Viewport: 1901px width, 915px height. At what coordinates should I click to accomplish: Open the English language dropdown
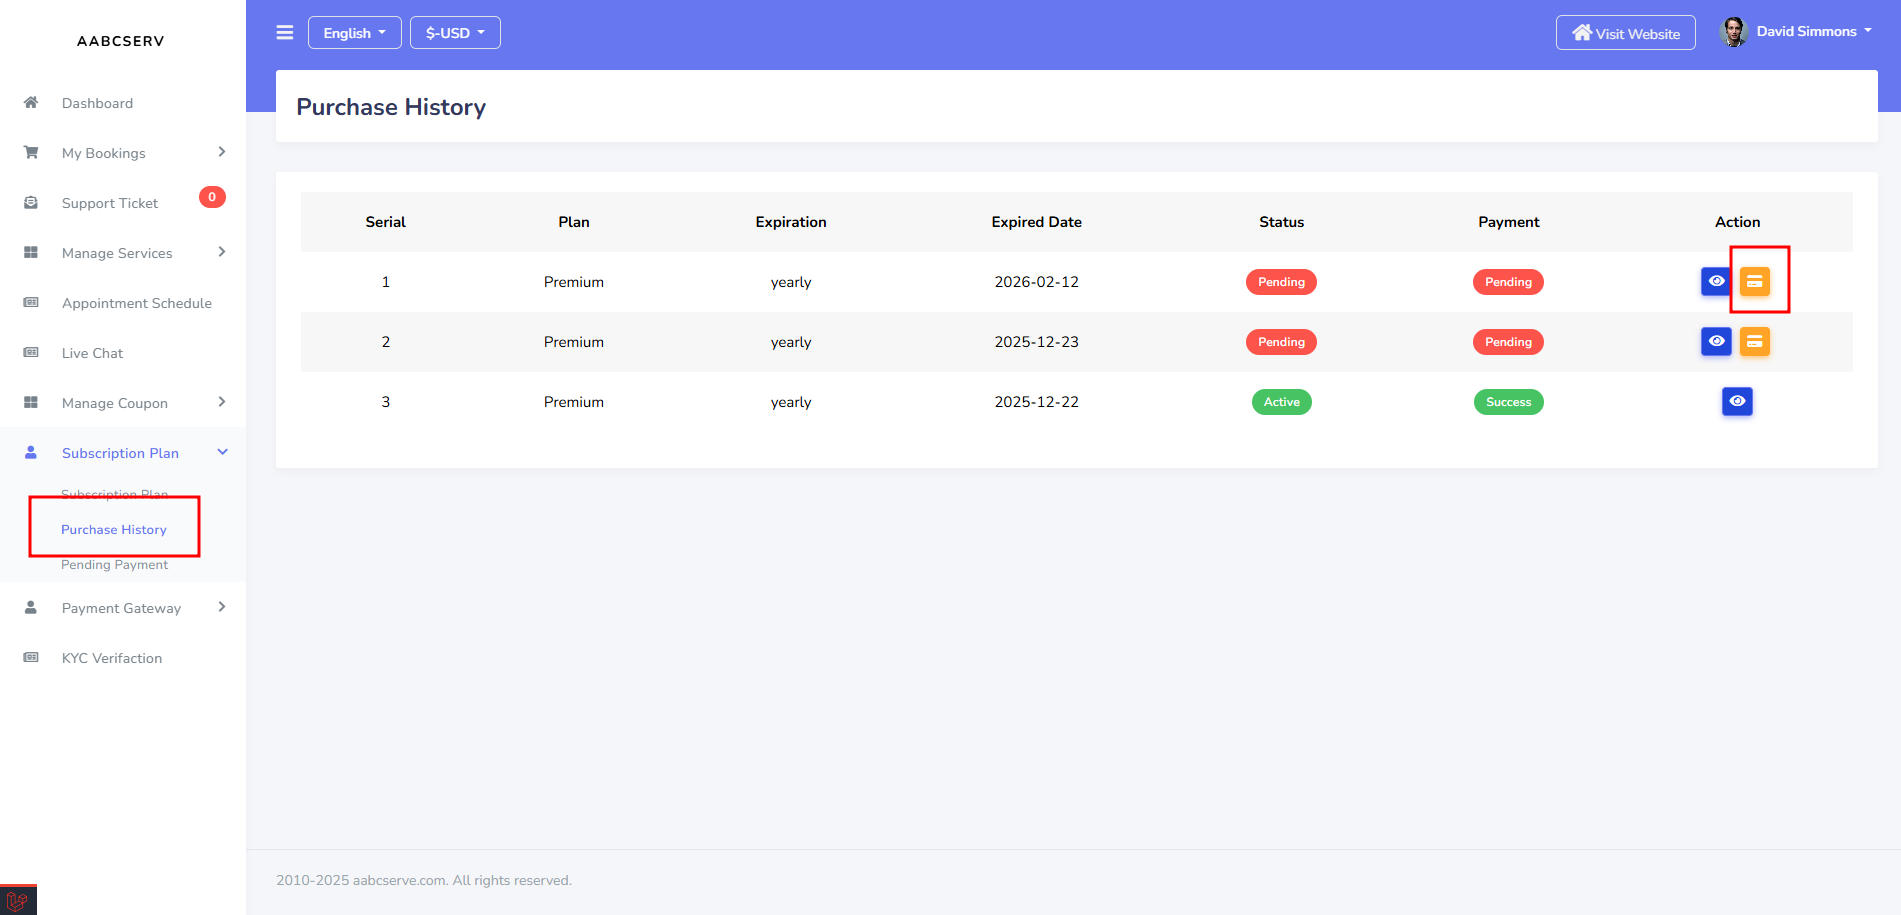355,33
